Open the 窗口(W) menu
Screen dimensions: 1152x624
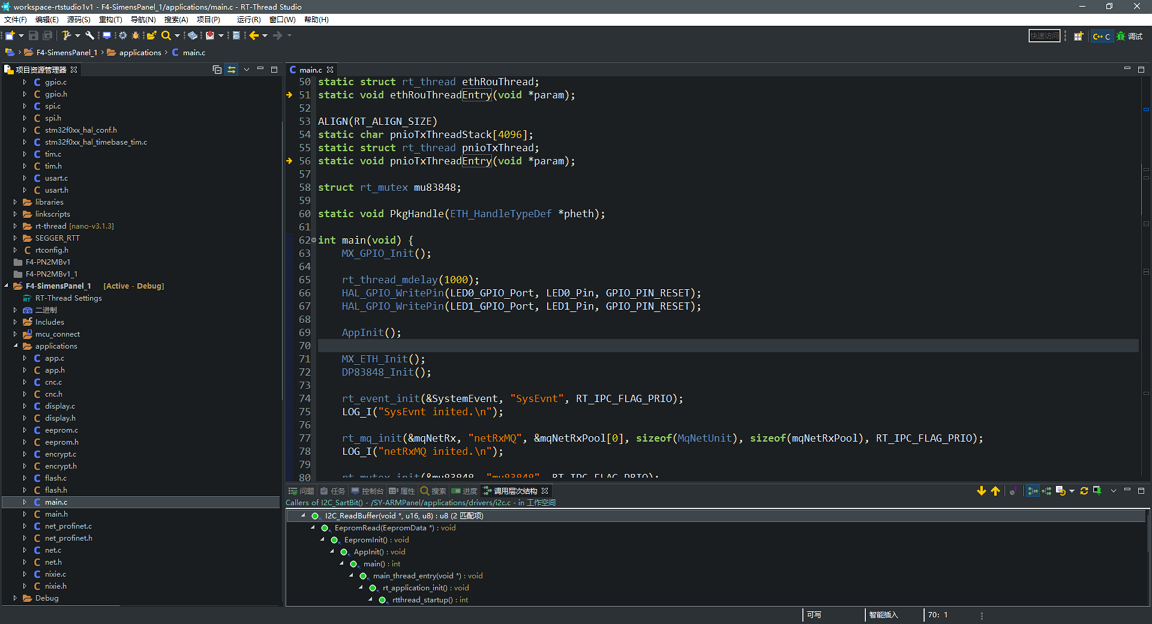pyautogui.click(x=283, y=20)
